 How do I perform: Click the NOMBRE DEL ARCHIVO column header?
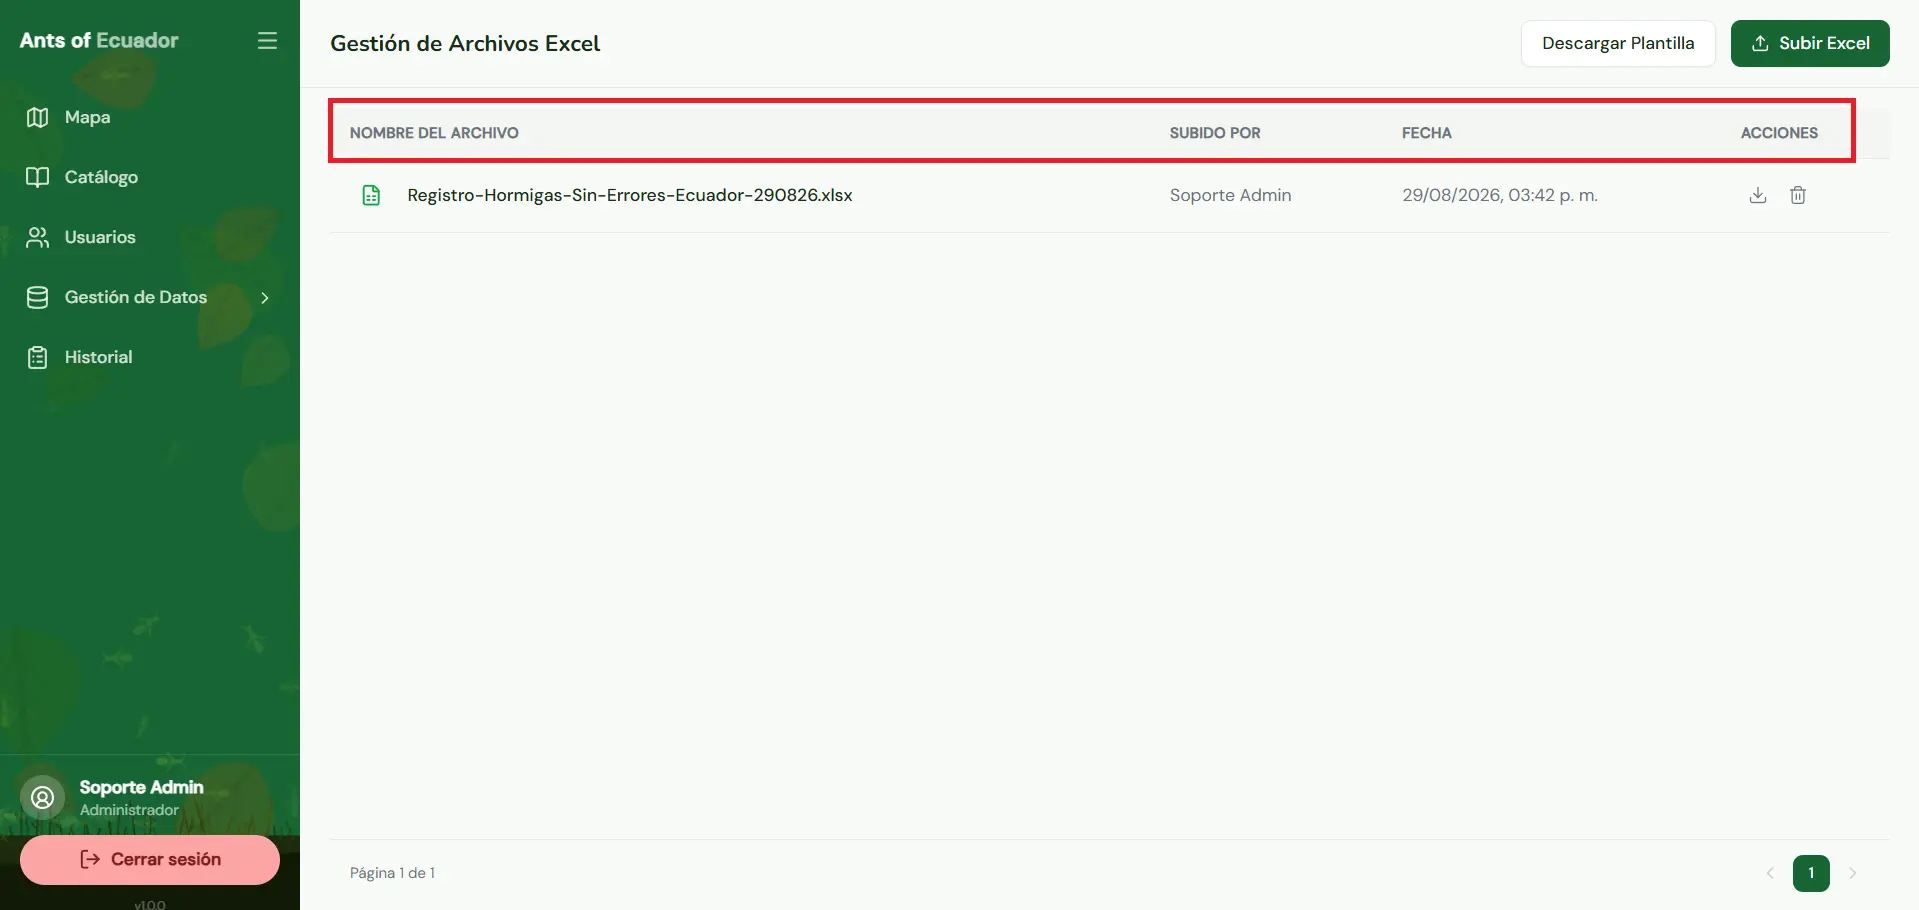(434, 133)
